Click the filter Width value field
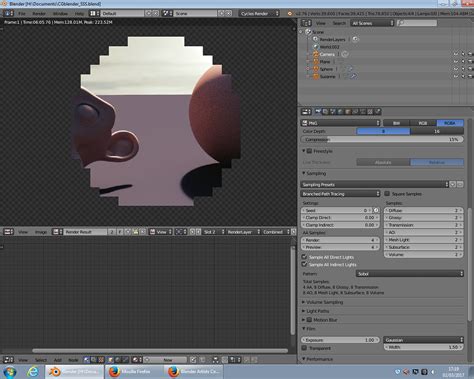 [x=424, y=347]
